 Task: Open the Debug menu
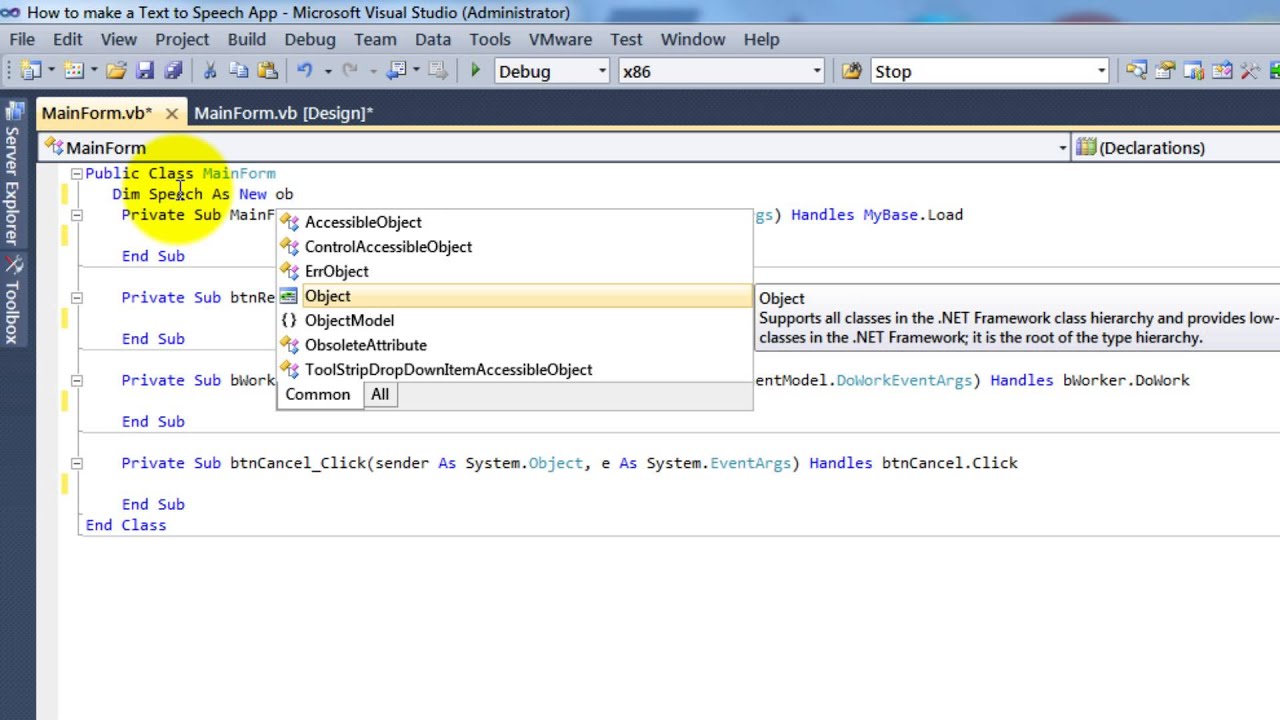pyautogui.click(x=310, y=39)
